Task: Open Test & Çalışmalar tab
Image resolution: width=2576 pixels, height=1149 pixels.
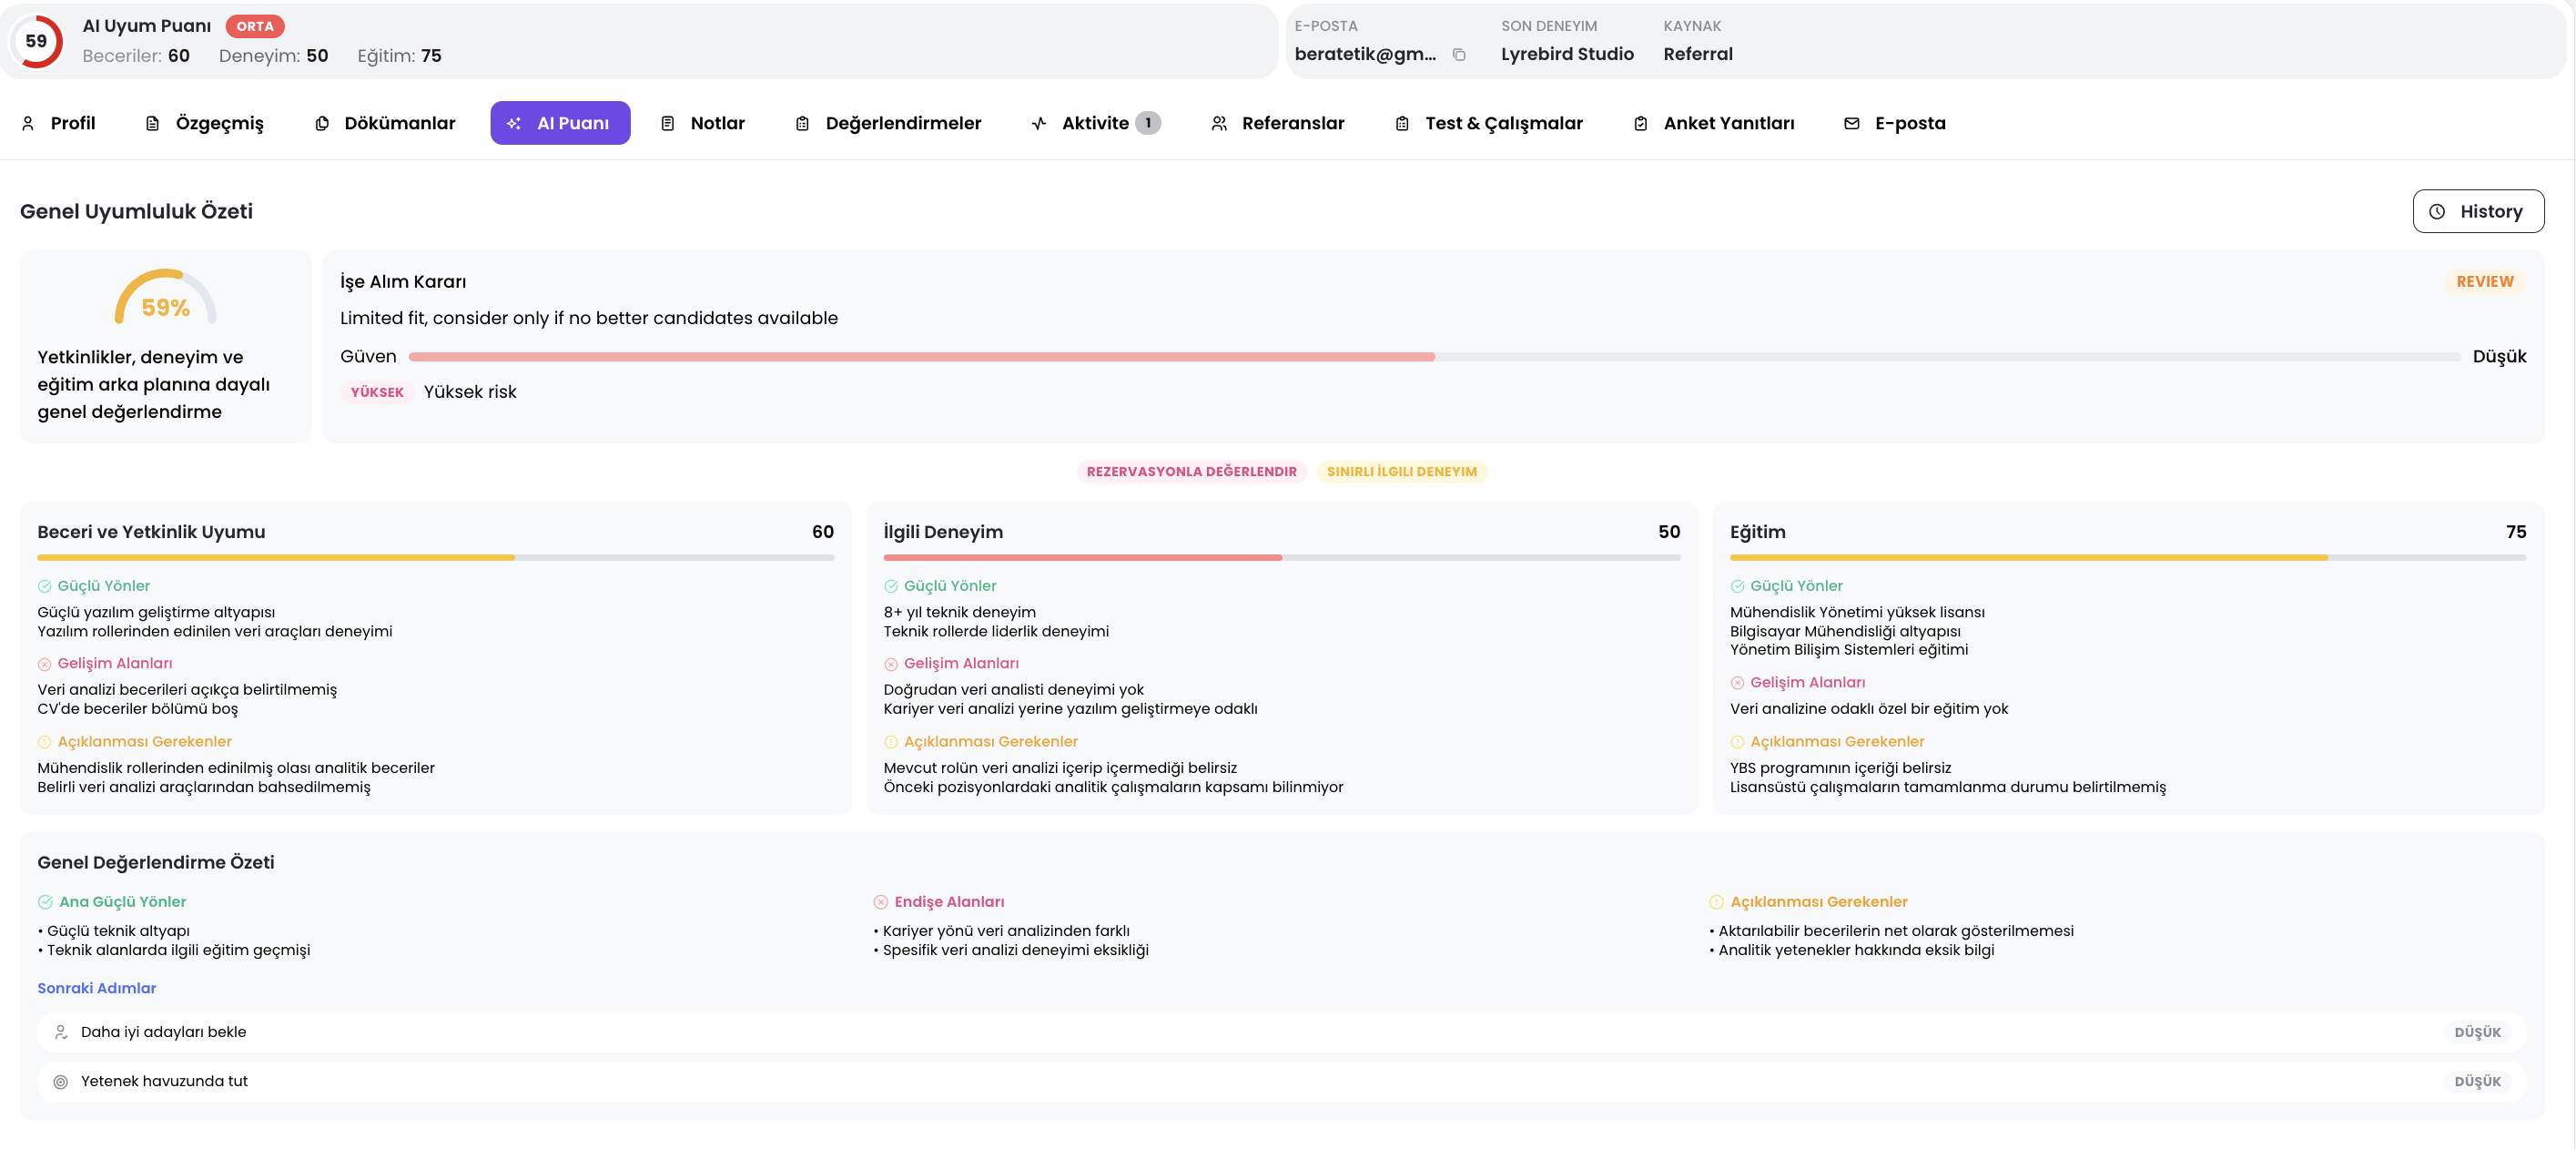Action: coord(1488,123)
